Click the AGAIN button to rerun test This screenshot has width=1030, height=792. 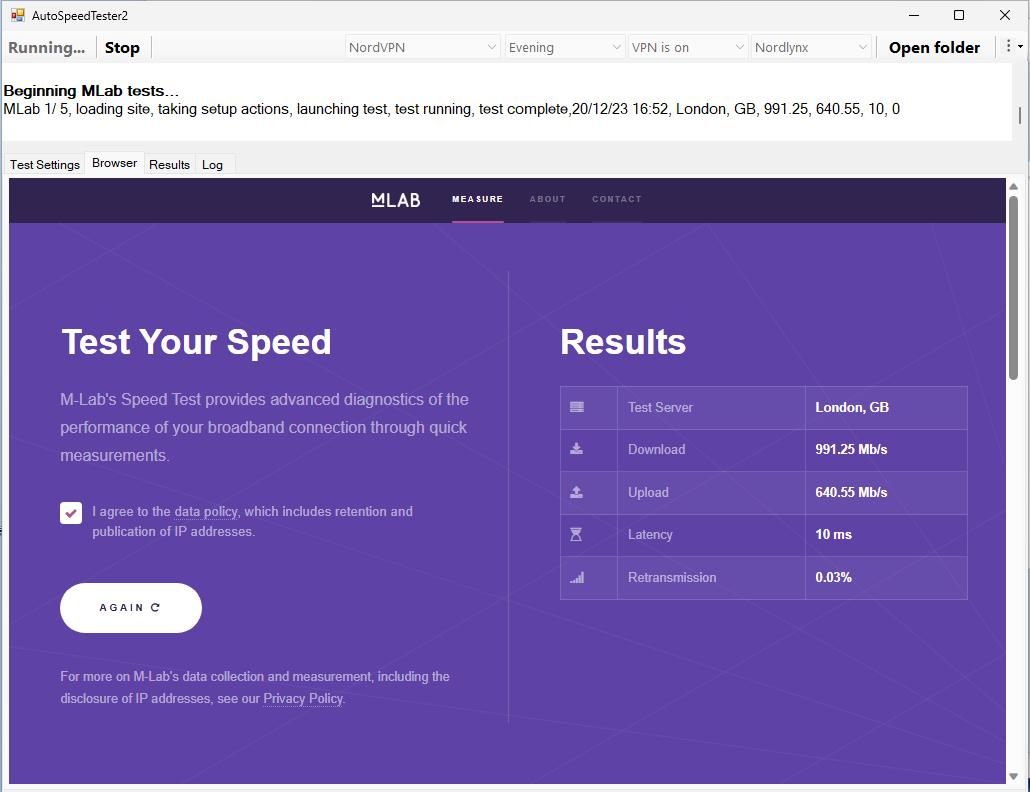tap(131, 608)
